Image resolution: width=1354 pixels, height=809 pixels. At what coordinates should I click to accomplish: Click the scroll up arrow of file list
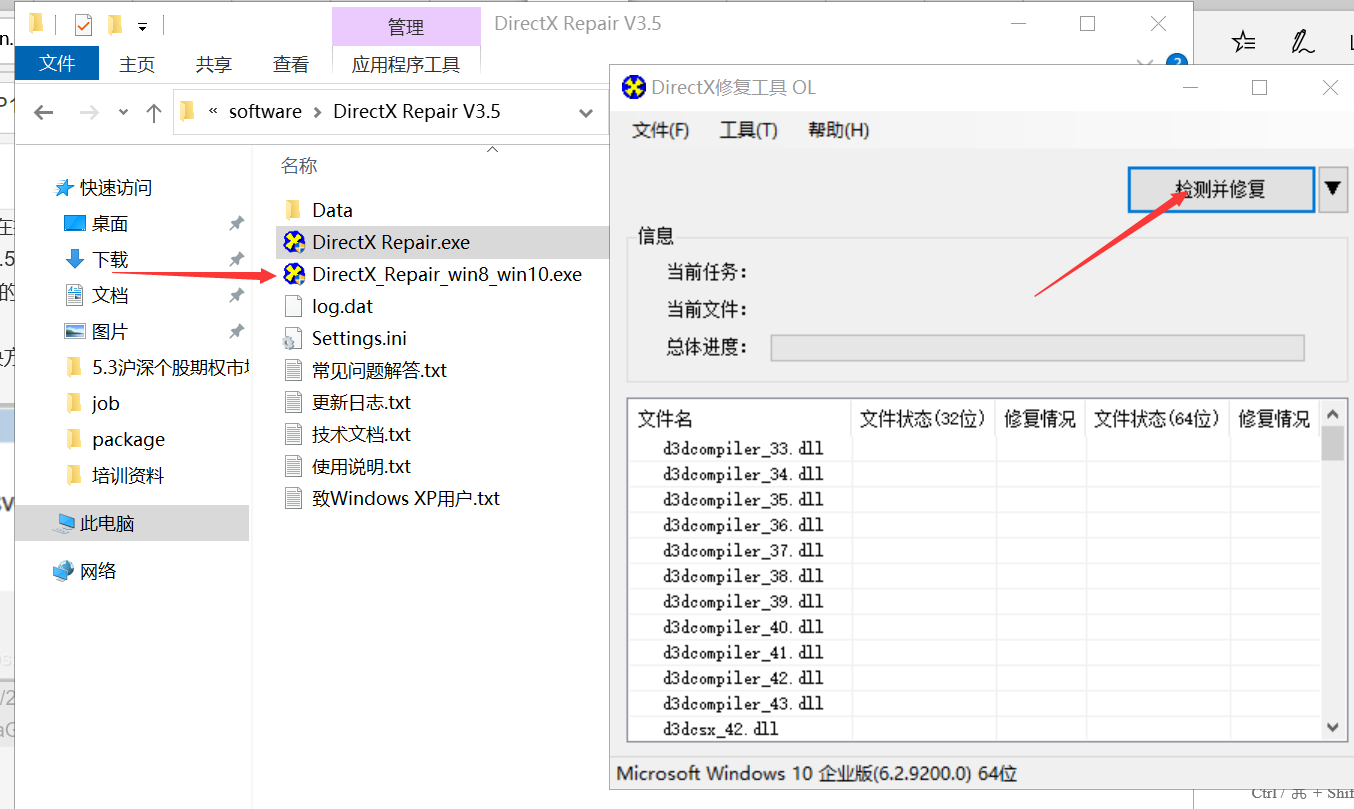[x=1332, y=413]
